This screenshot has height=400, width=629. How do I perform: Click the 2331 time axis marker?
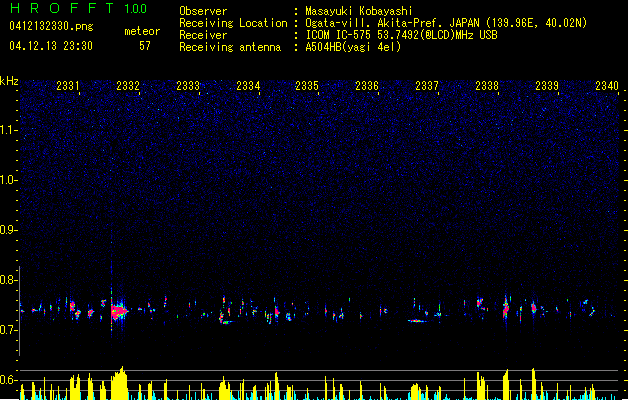(68, 86)
